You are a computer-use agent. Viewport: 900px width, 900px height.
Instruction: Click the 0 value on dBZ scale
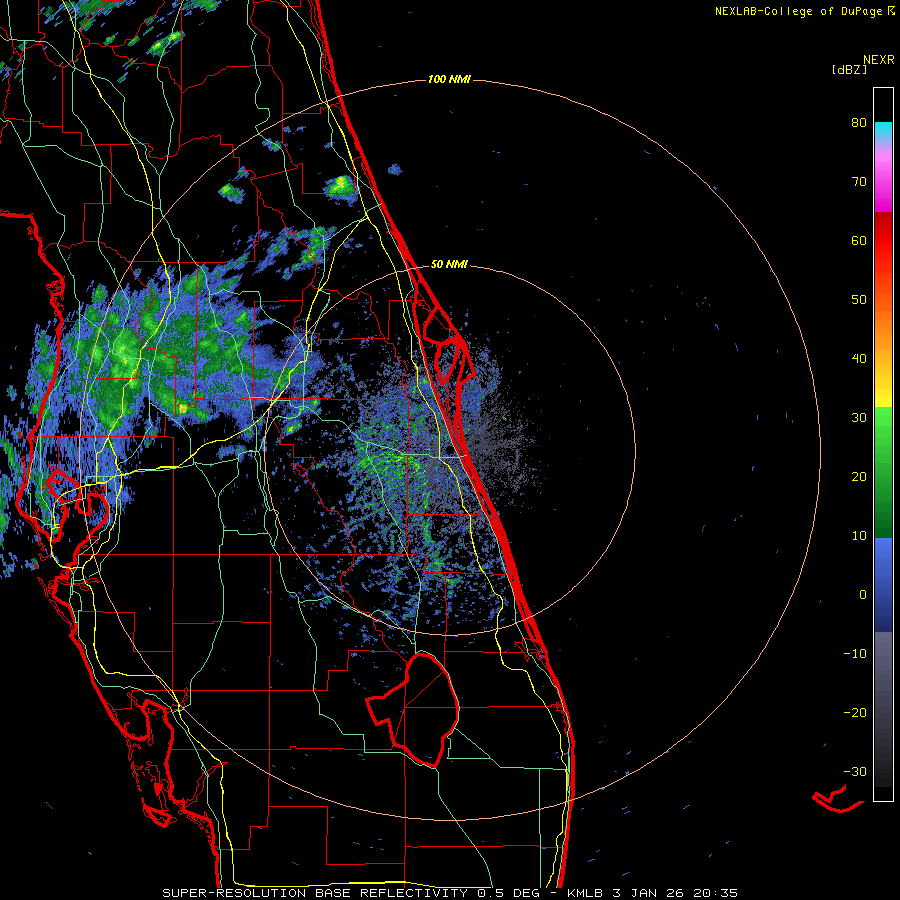click(x=863, y=595)
